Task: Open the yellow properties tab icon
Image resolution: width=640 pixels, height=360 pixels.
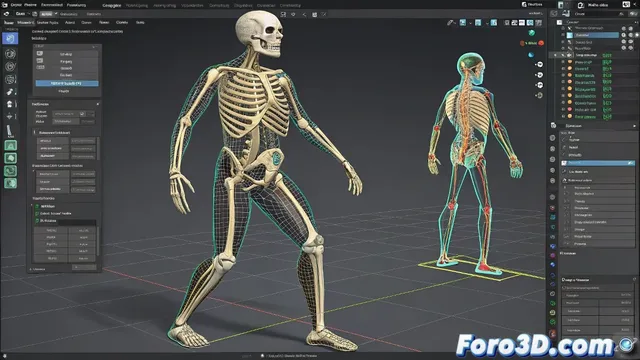Action: tap(553, 312)
